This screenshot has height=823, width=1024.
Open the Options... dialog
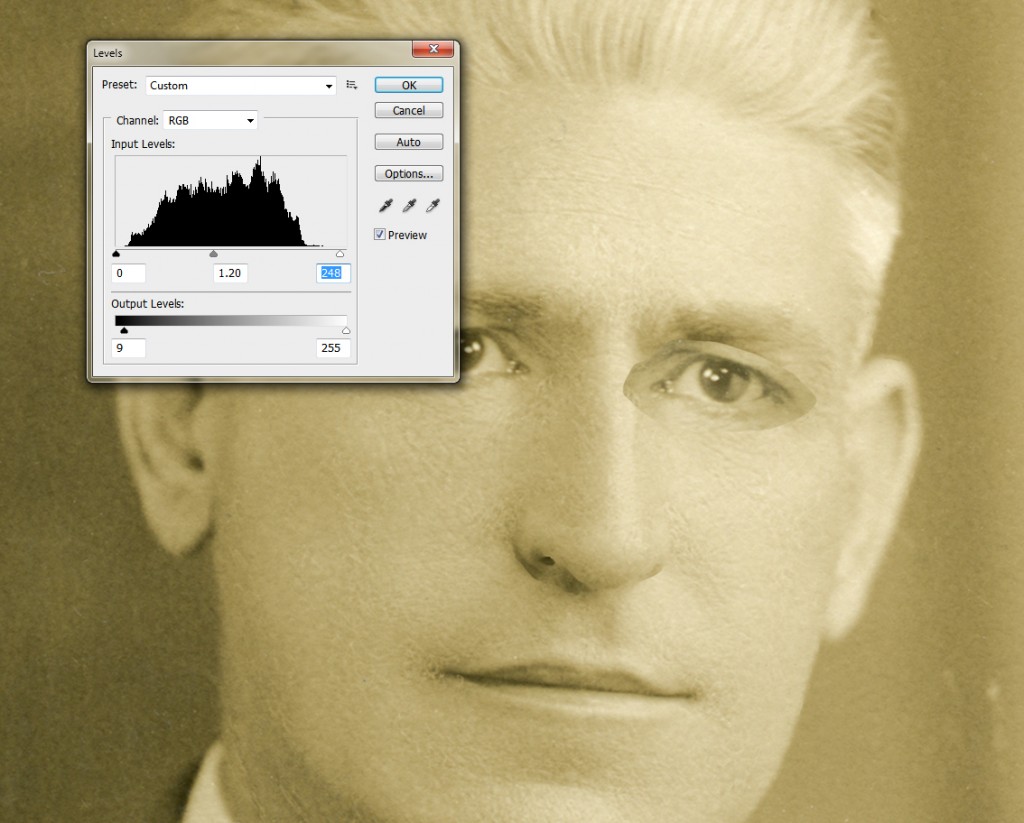pos(408,174)
